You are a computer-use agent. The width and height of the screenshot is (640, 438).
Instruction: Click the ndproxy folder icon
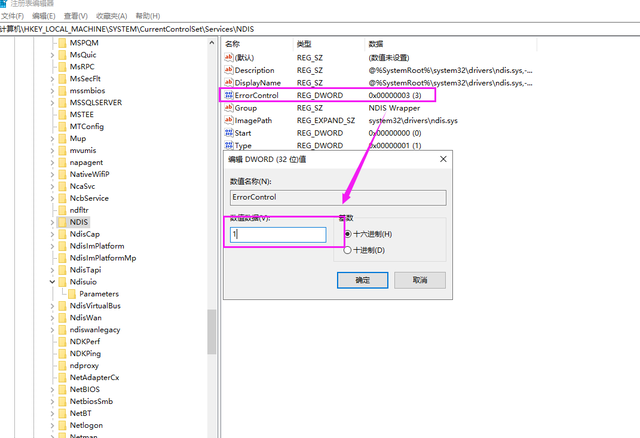click(62, 365)
